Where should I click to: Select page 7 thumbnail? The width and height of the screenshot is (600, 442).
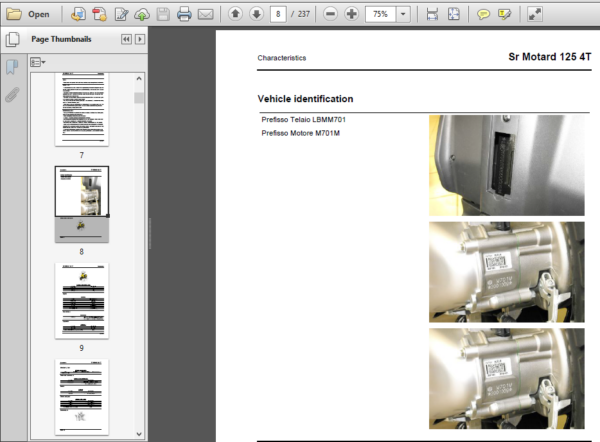point(82,109)
